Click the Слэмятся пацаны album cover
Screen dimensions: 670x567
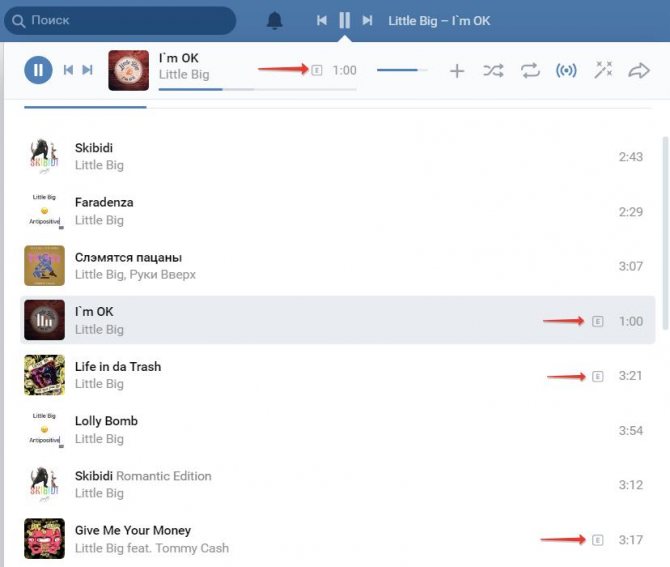pyautogui.click(x=44, y=266)
